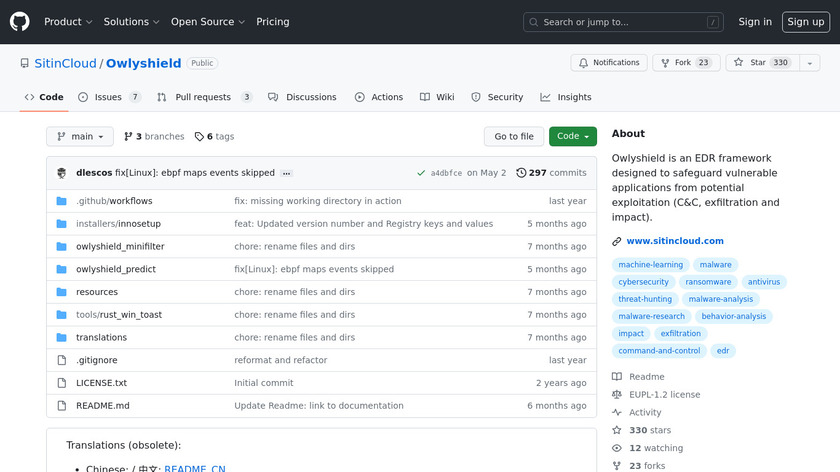Switch to the Issues tab
840x472 pixels.
pyautogui.click(x=108, y=97)
